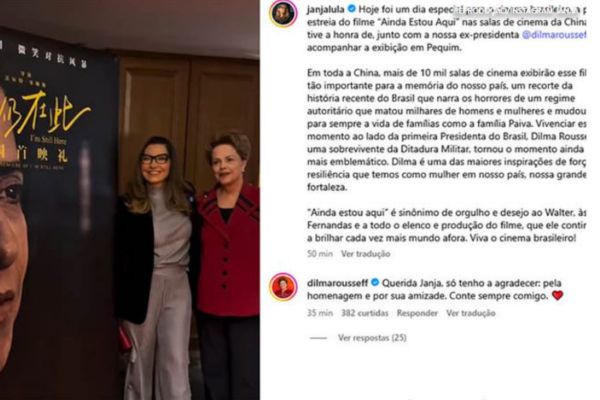The image size is (600, 400).
Task: Translate Dilma's comment via Ver tradução
Action: coord(471,313)
